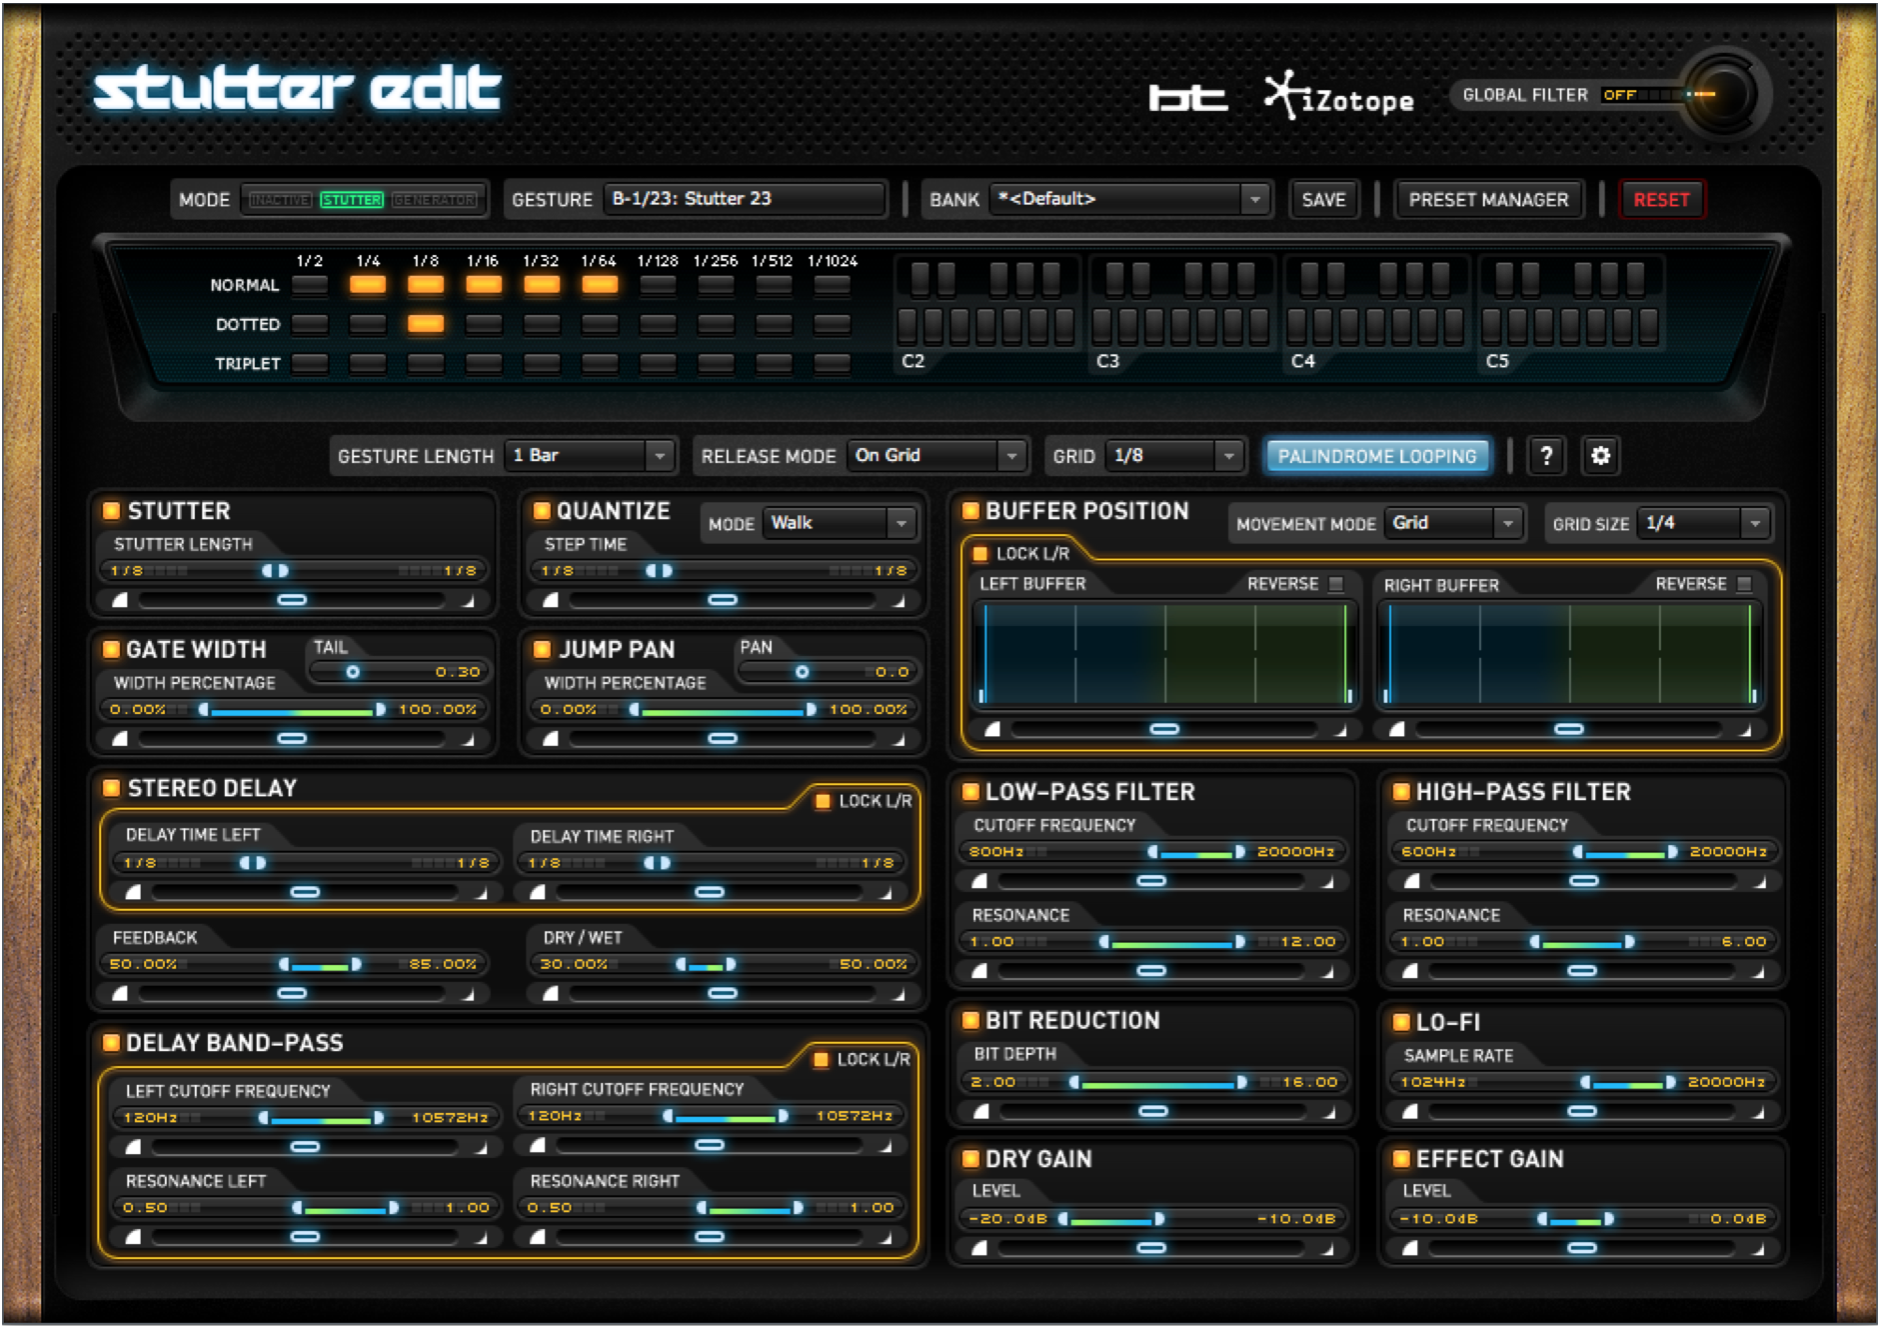Toggle the Bit Reduction module indicator
Image resolution: width=1880 pixels, height=1328 pixels.
coord(970,1020)
